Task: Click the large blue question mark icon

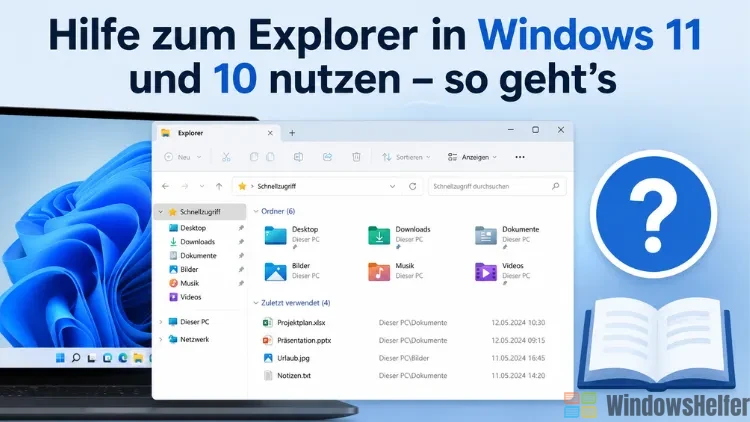Action: tap(653, 214)
